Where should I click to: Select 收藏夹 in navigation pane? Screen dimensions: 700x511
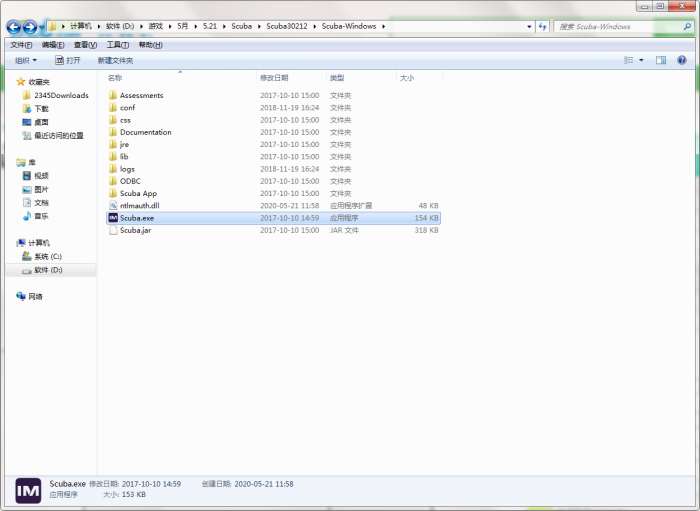point(39,82)
